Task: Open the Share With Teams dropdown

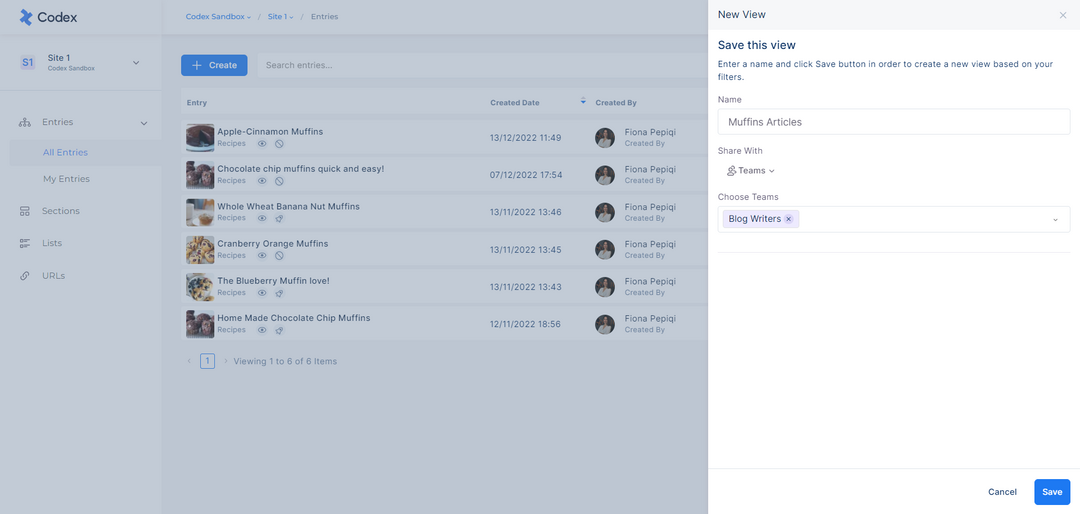Action: (x=751, y=171)
